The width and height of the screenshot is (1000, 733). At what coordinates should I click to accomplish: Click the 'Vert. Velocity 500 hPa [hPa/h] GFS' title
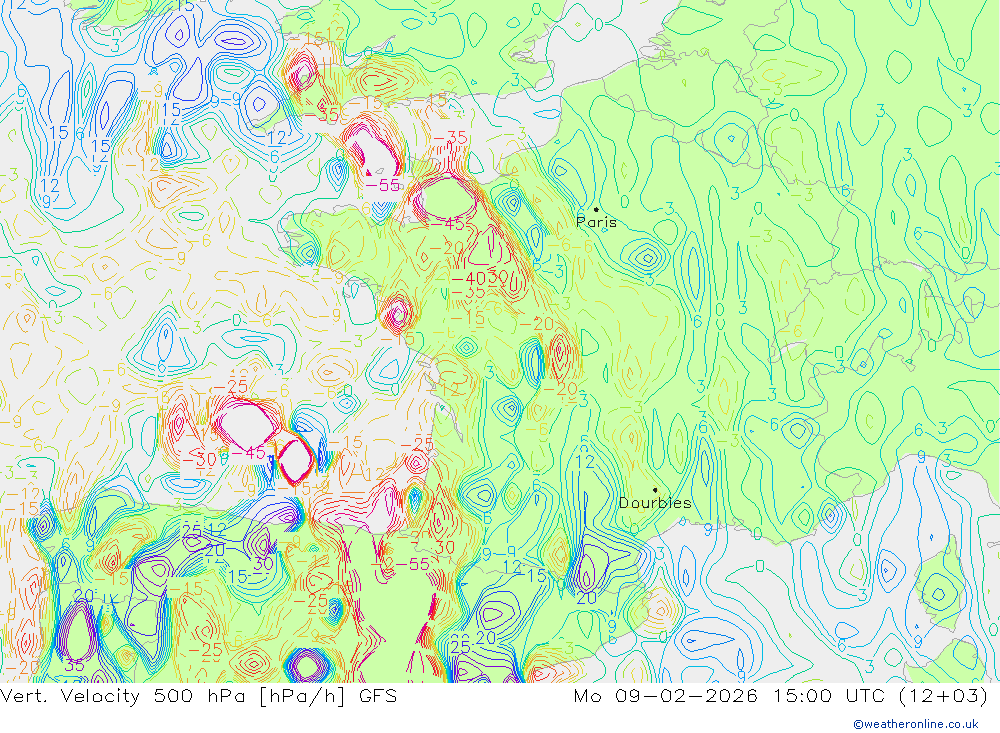pyautogui.click(x=198, y=695)
